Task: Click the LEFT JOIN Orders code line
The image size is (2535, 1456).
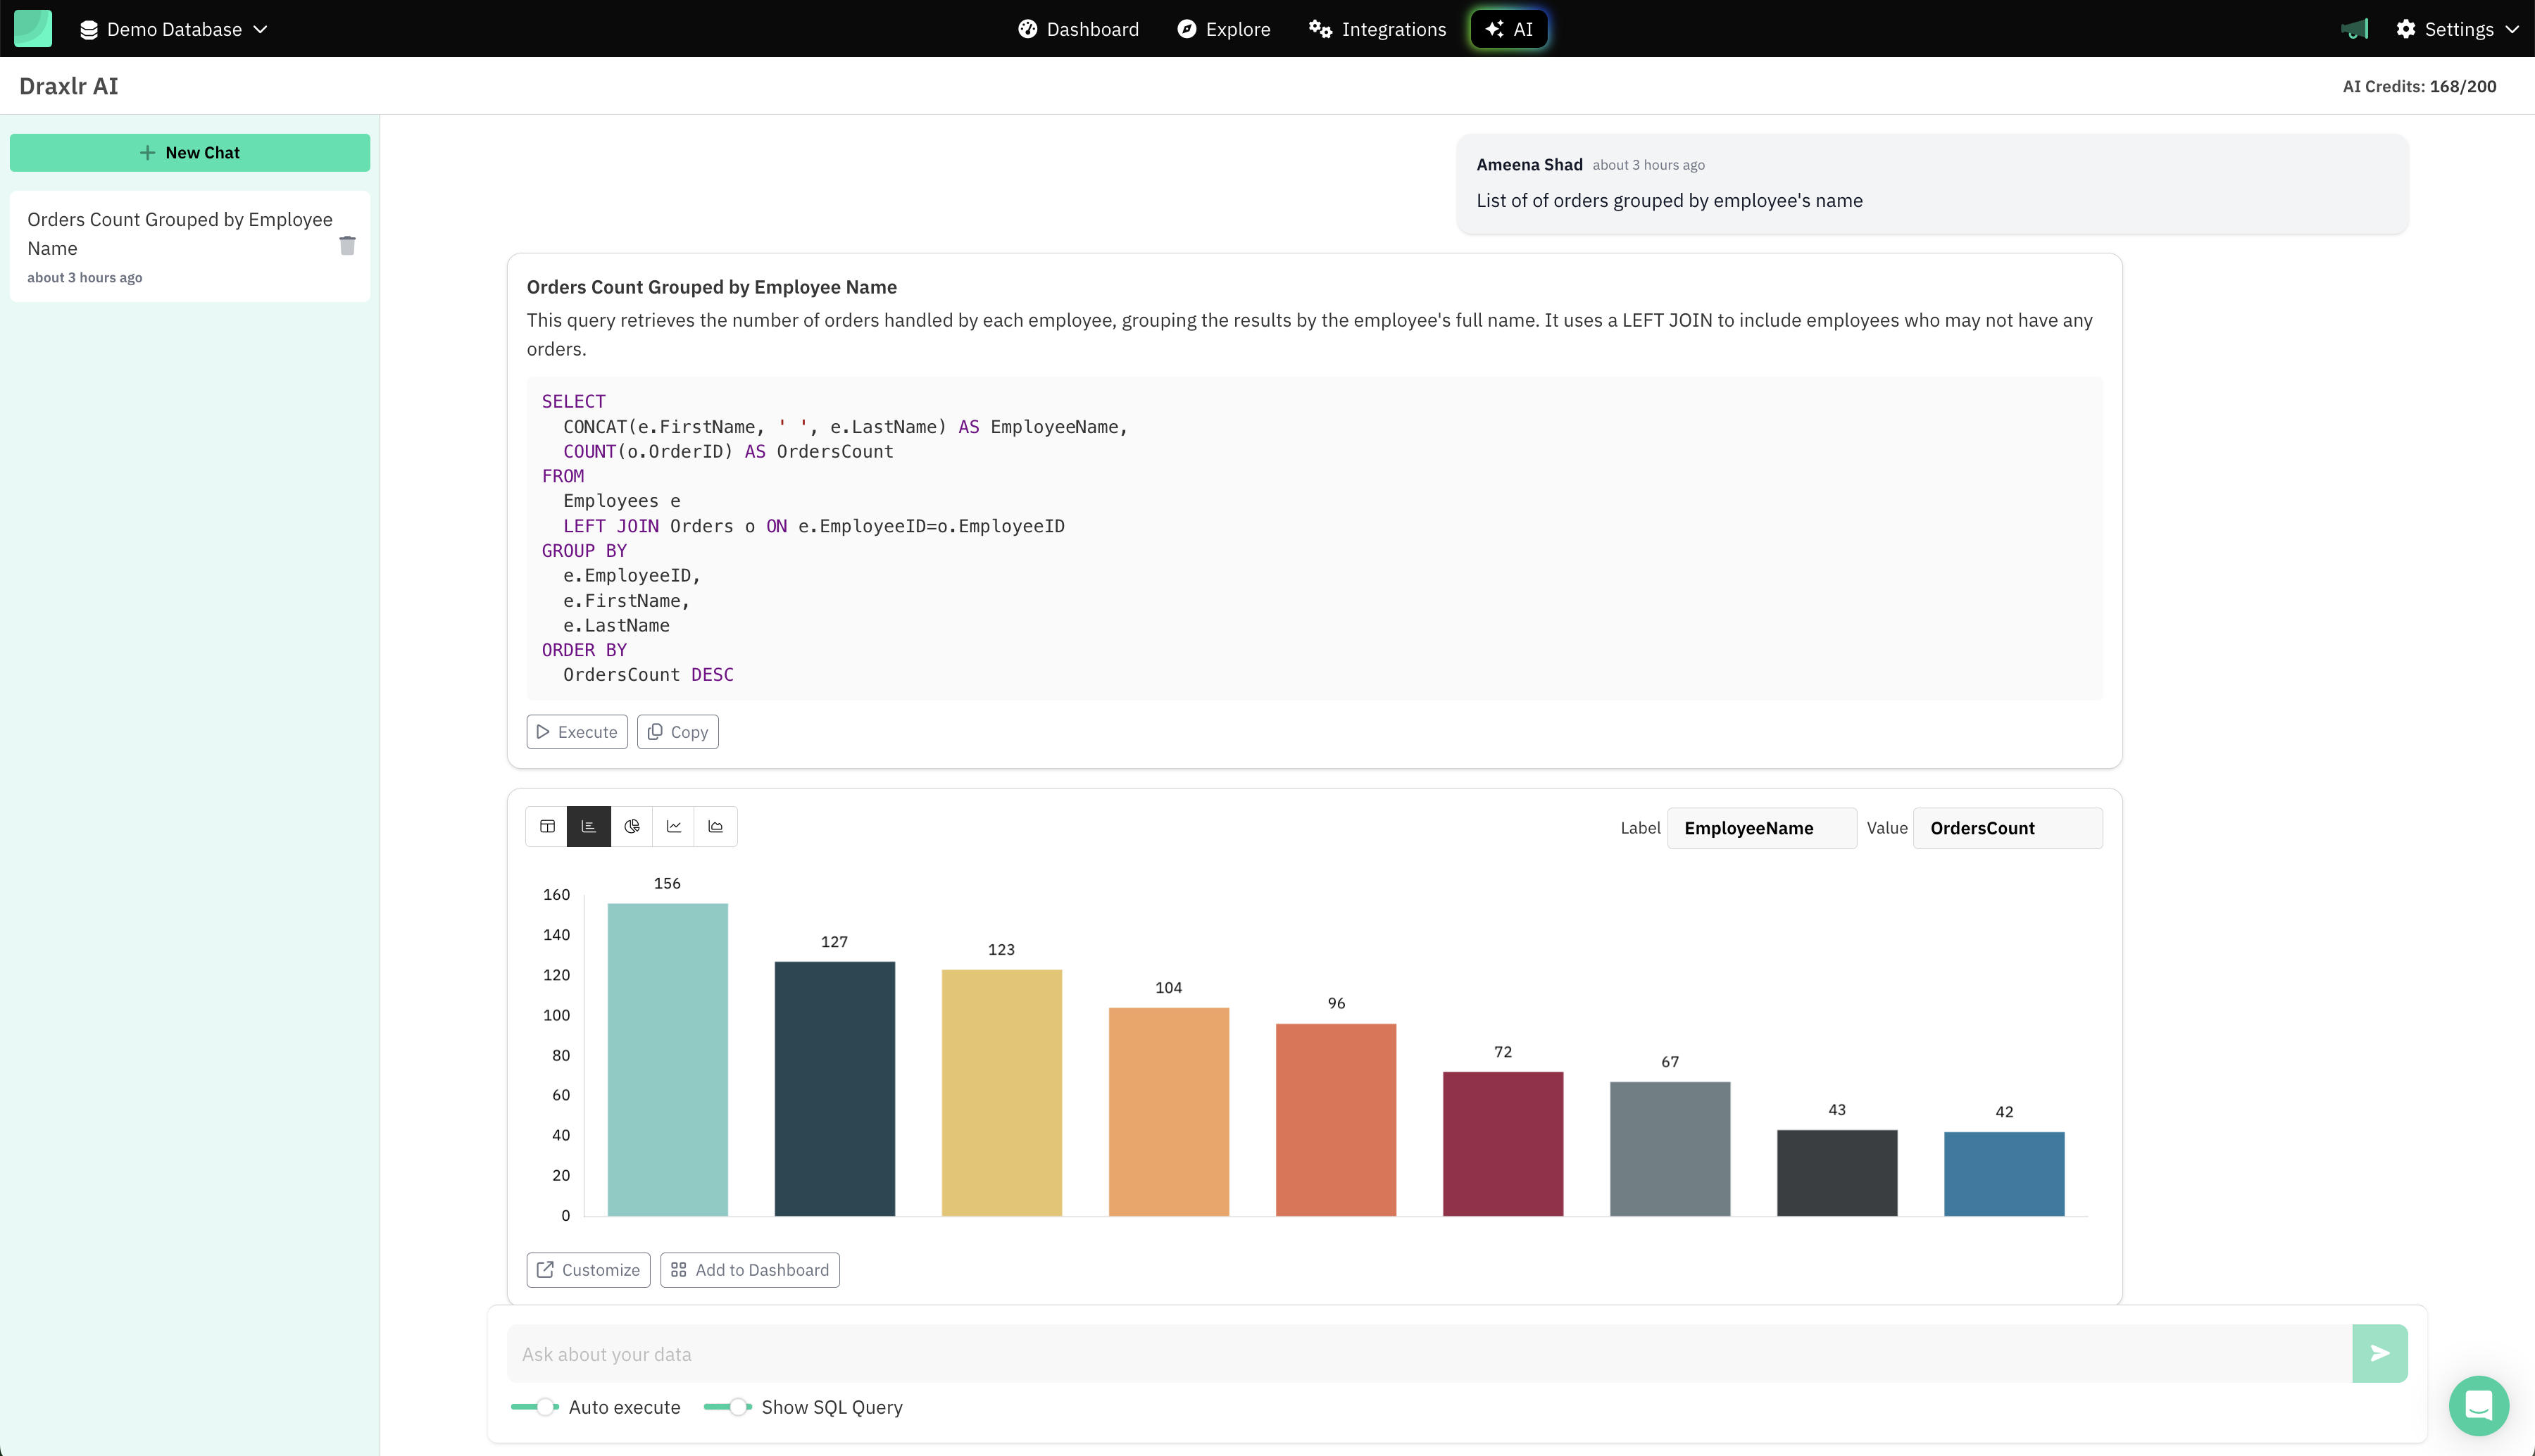Action: point(813,526)
